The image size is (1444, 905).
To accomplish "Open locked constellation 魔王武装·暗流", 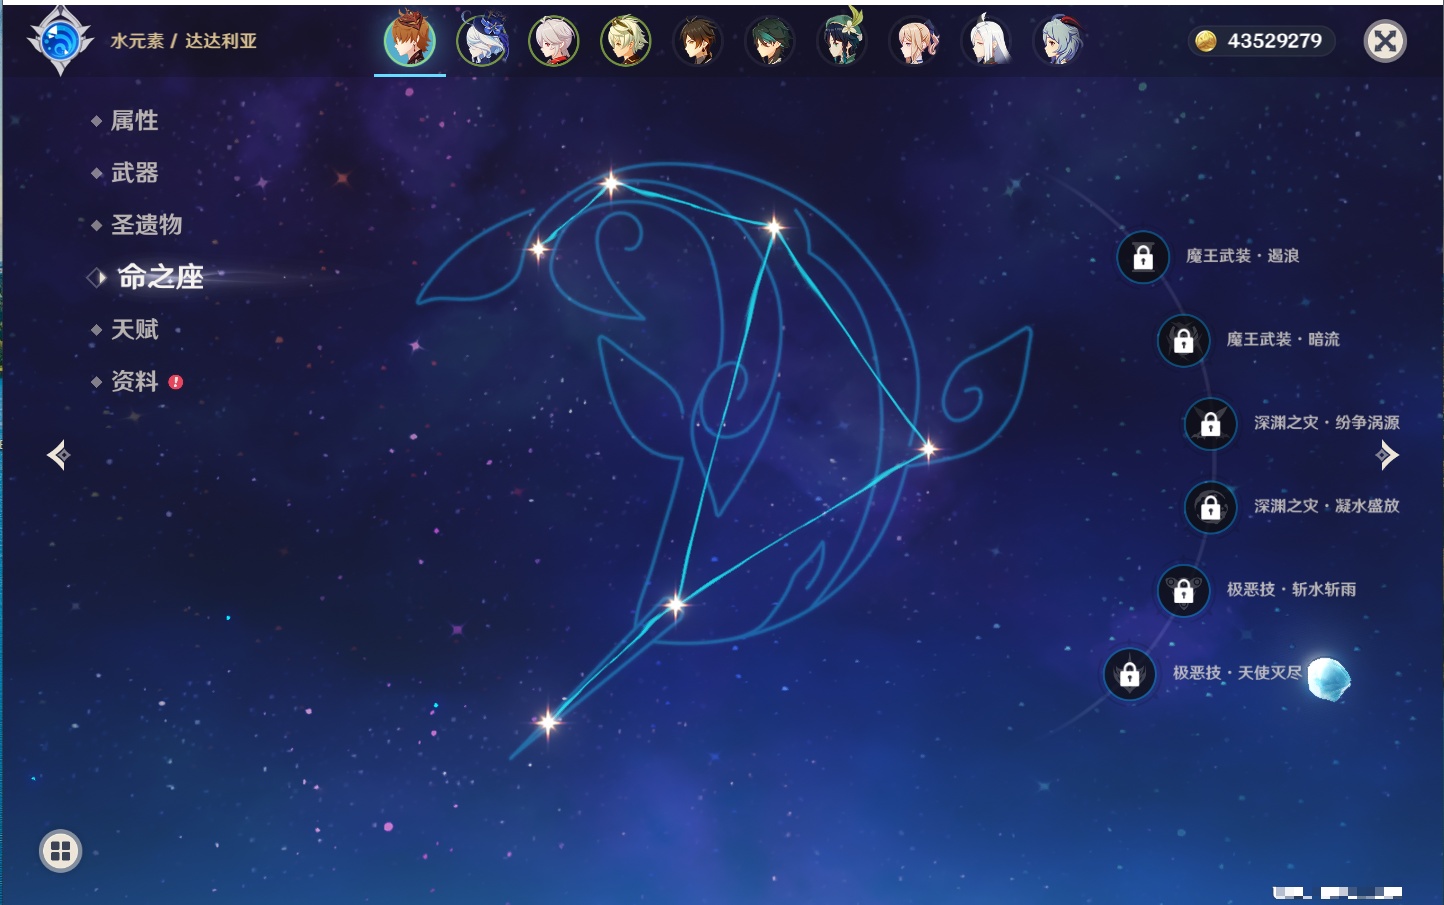I will pyautogui.click(x=1183, y=340).
